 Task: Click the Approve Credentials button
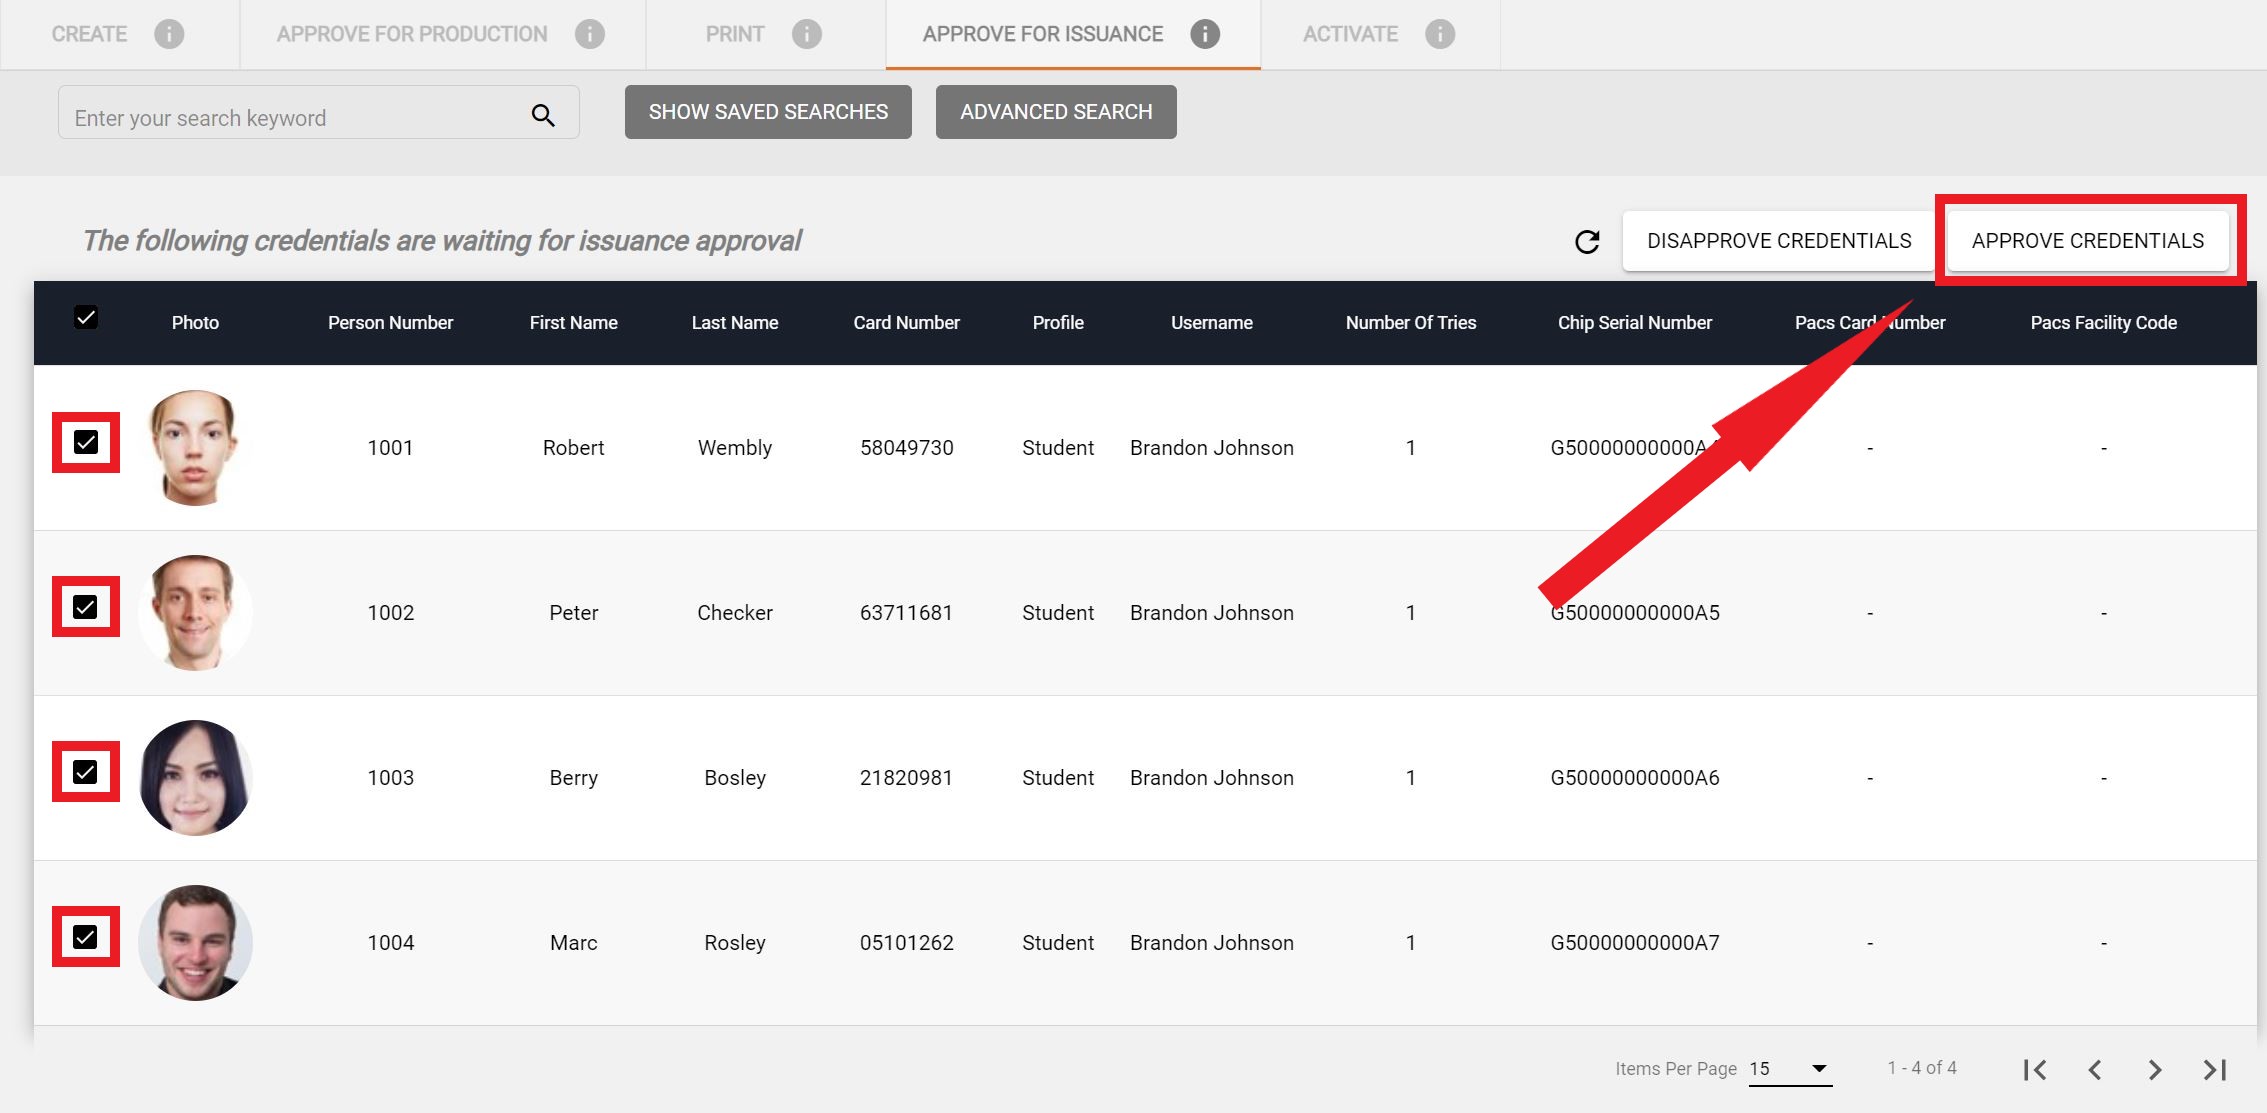pos(2087,241)
